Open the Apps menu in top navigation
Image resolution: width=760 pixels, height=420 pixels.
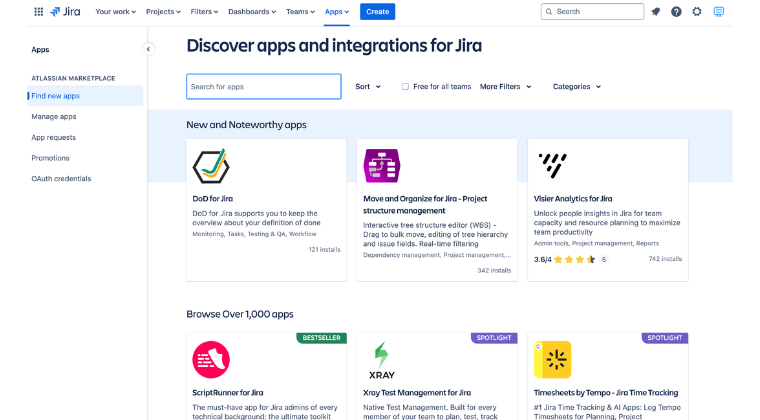337,12
